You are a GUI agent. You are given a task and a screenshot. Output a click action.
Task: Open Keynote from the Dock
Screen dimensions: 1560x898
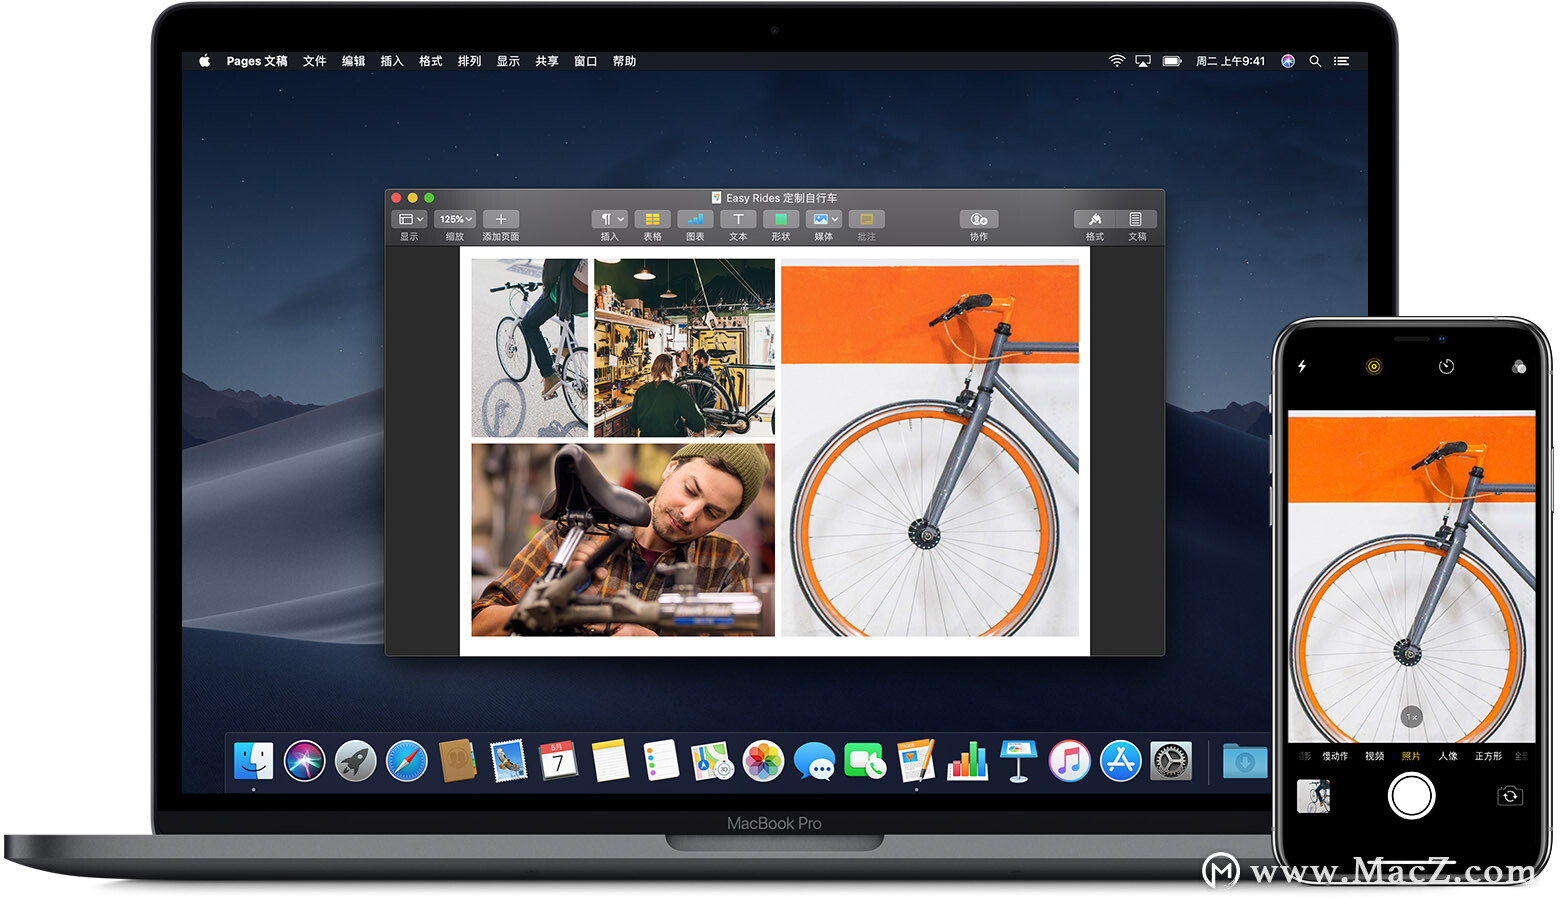[1018, 761]
